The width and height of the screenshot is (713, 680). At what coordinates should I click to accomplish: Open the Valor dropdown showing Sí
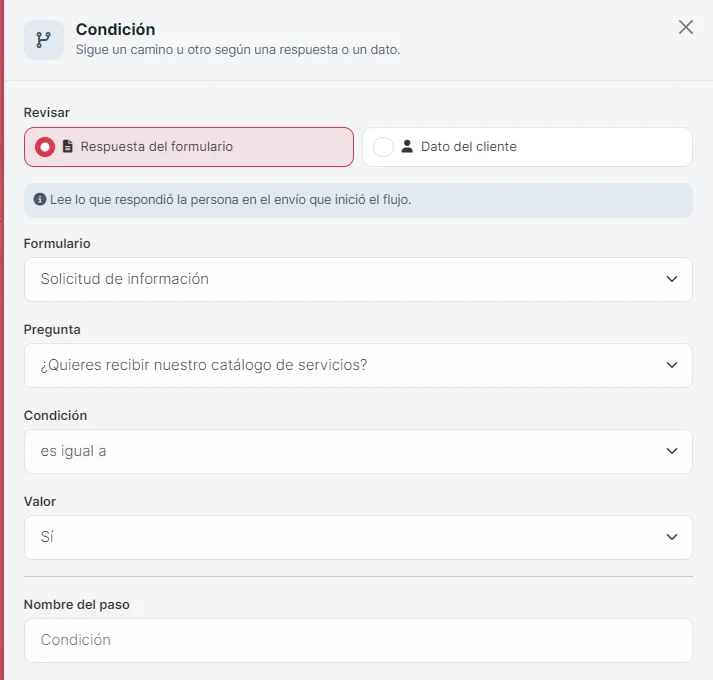click(358, 537)
